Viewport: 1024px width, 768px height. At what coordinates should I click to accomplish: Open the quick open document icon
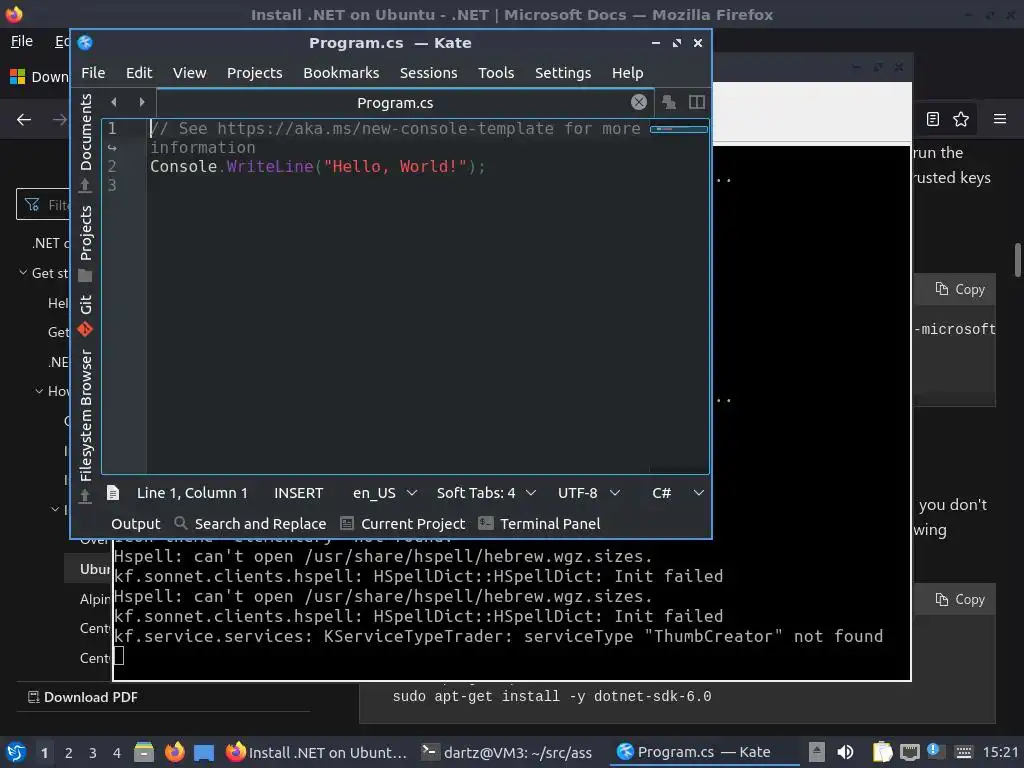coord(669,102)
